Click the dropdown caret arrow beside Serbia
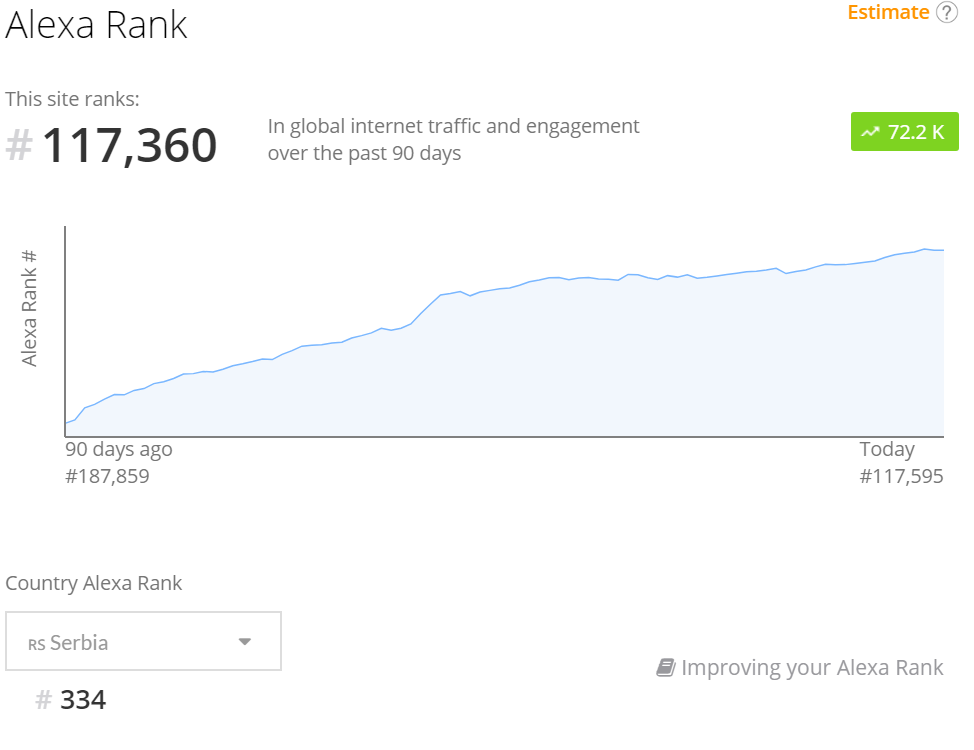Image resolution: width=974 pixels, height=750 pixels. (x=245, y=642)
